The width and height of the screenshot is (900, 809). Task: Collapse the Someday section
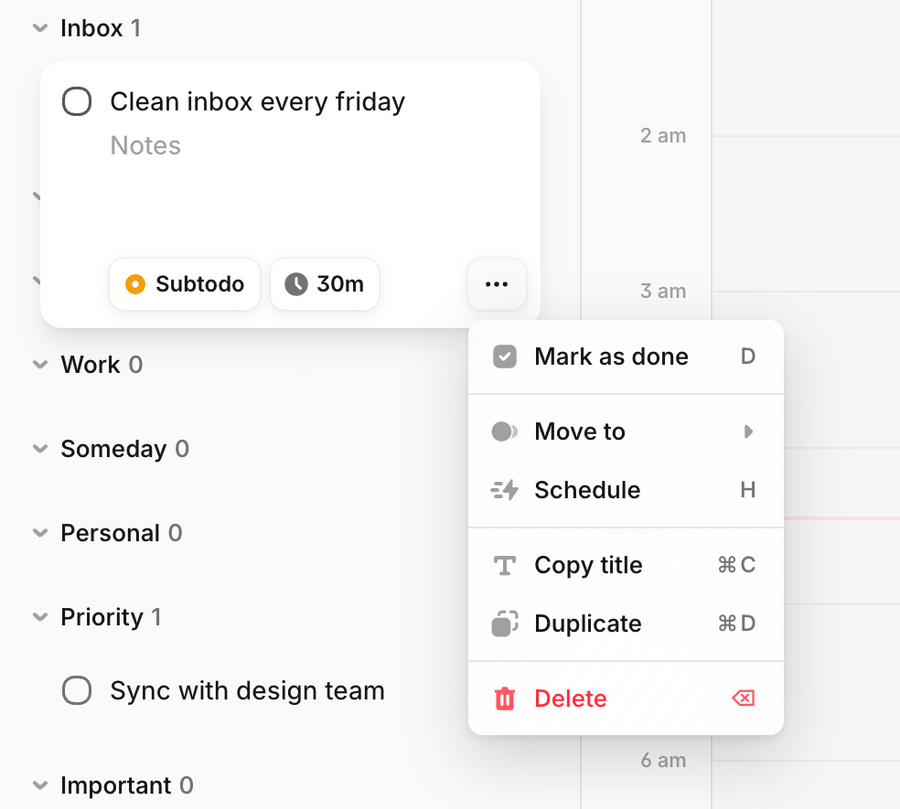pyautogui.click(x=39, y=449)
